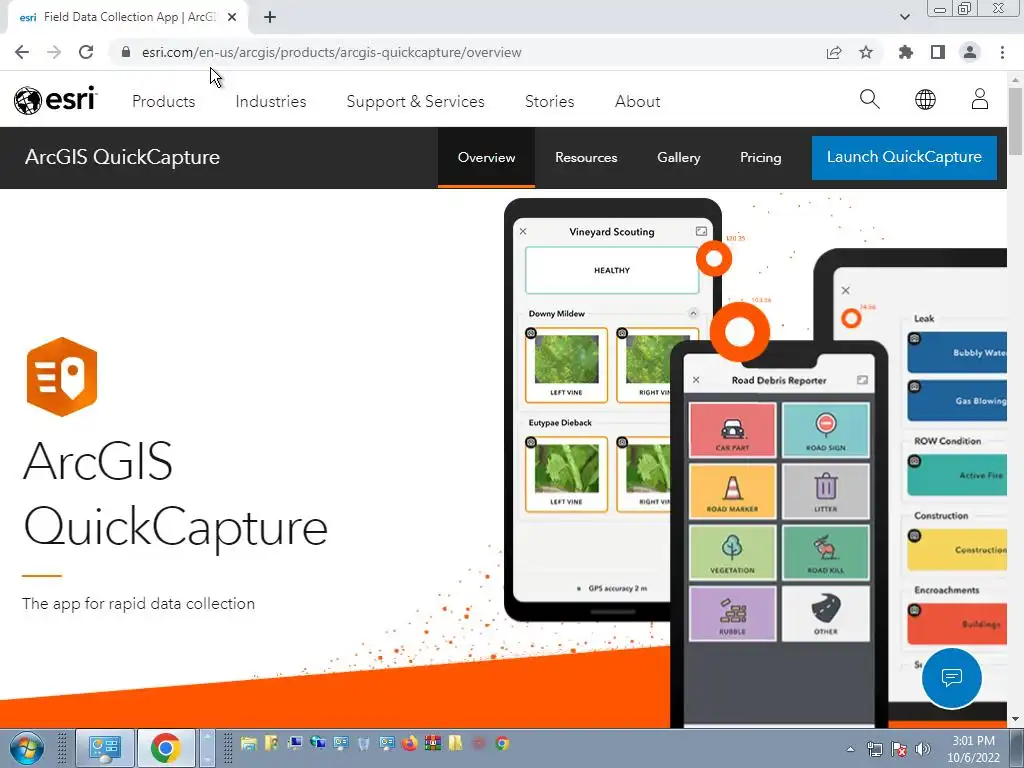Click the orange QuickCapture product icon

click(x=62, y=377)
